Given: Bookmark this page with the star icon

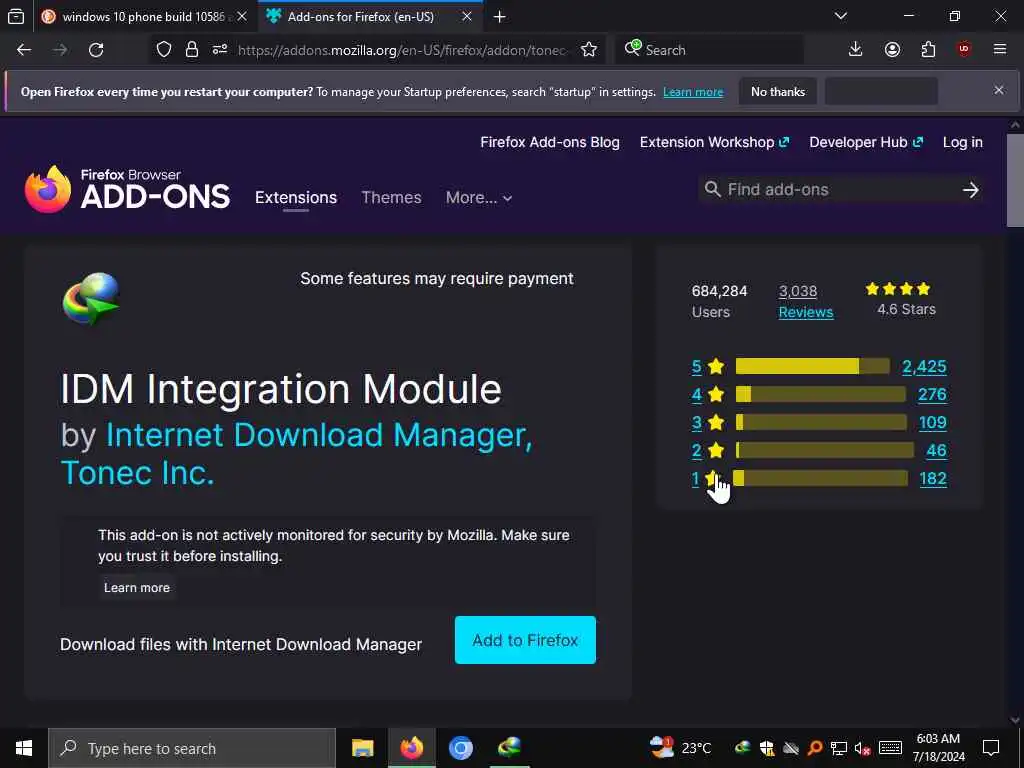Looking at the screenshot, I should [x=589, y=50].
